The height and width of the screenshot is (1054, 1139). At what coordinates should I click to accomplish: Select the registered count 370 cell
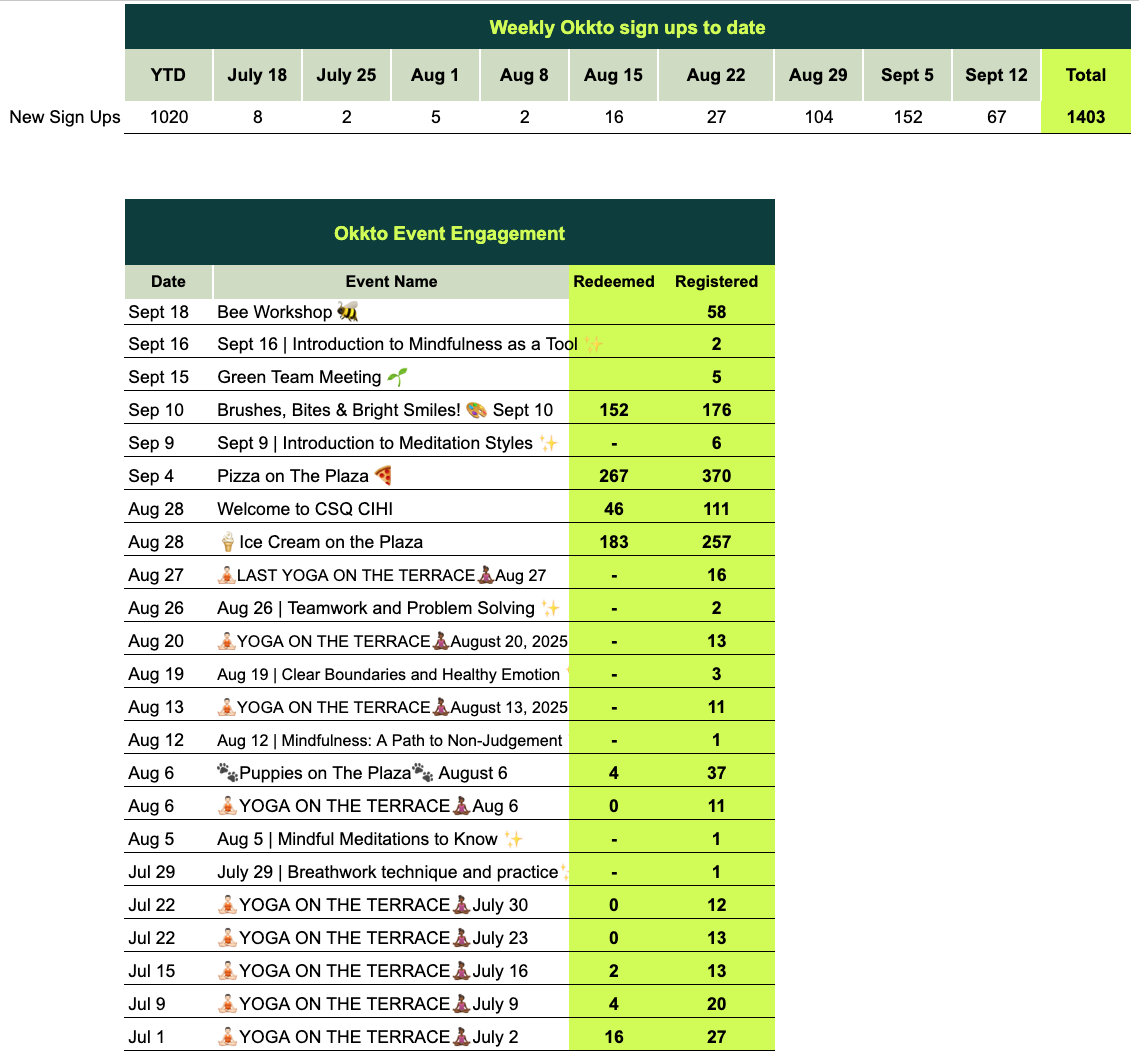(716, 476)
